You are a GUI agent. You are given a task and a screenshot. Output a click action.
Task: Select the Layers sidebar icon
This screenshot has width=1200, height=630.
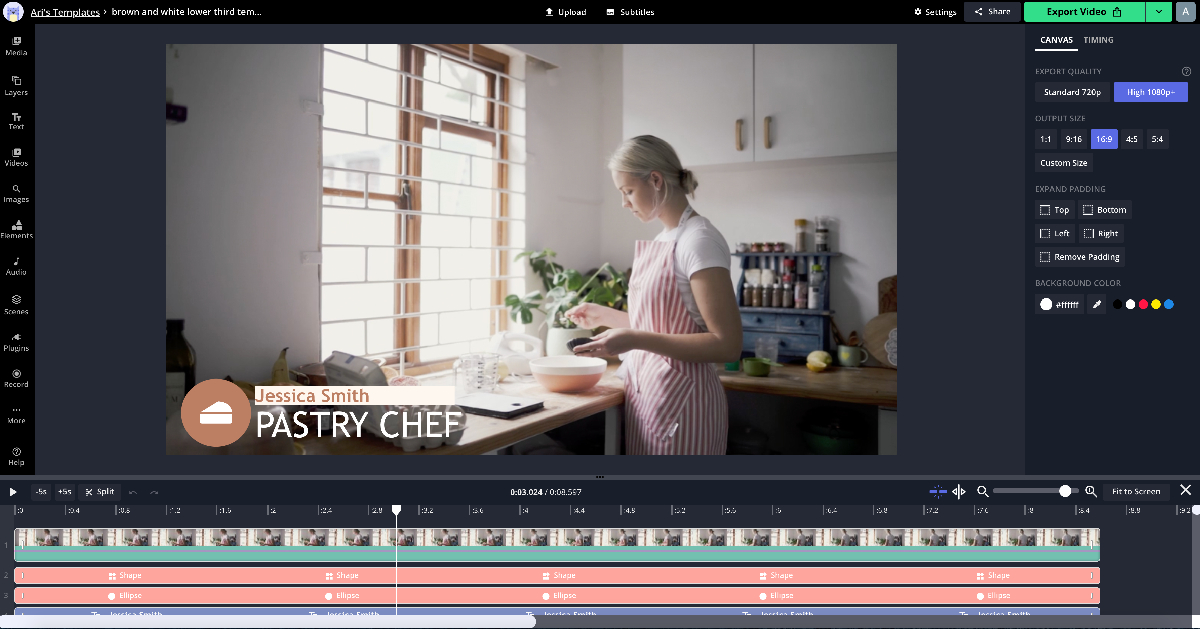tap(15, 84)
